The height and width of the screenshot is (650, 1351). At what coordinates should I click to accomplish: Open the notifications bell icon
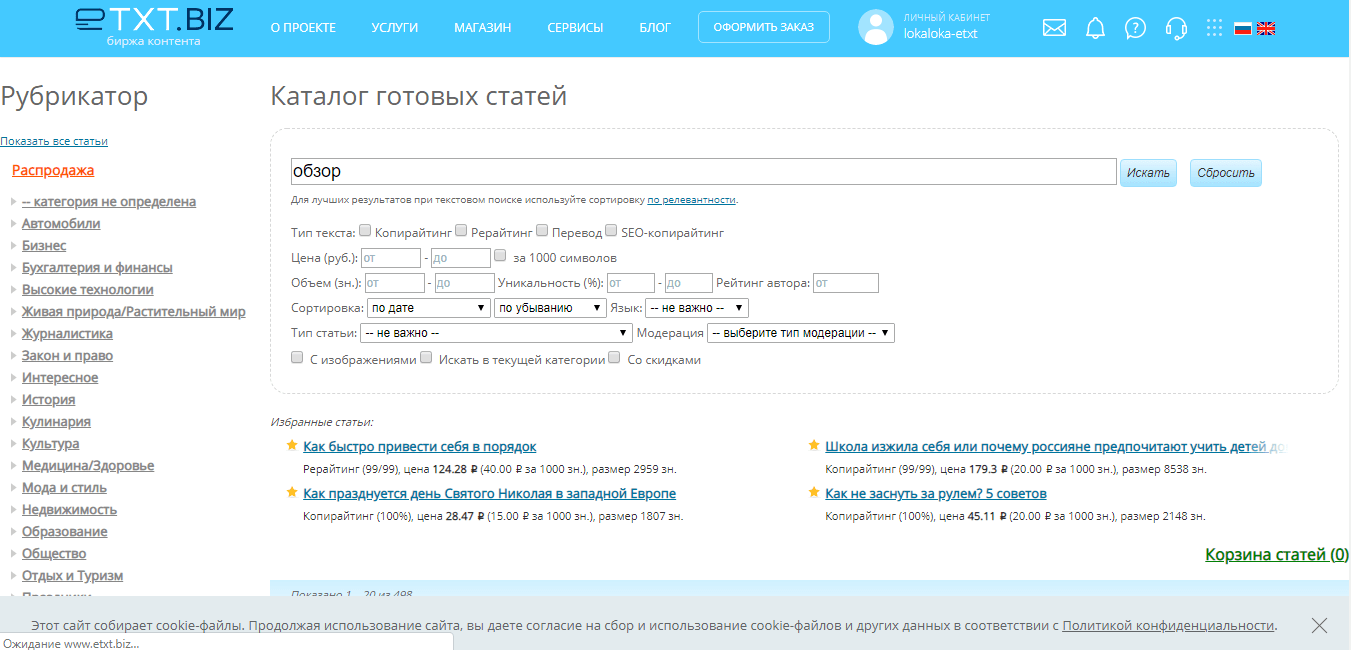(x=1095, y=28)
